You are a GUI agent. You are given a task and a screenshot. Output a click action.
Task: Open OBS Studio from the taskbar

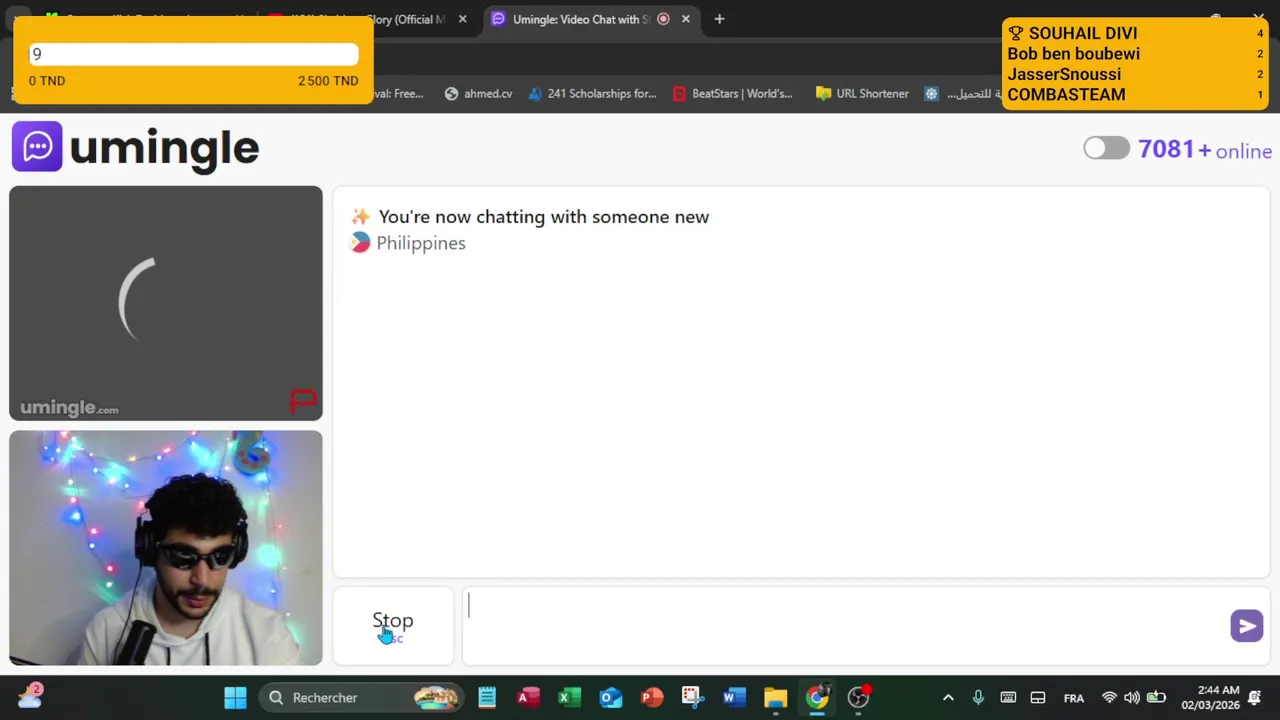point(858,697)
